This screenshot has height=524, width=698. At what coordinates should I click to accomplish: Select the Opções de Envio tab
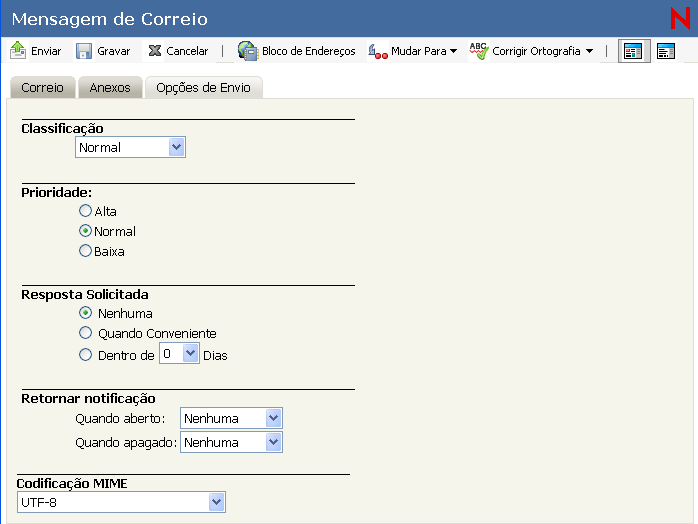coord(203,88)
